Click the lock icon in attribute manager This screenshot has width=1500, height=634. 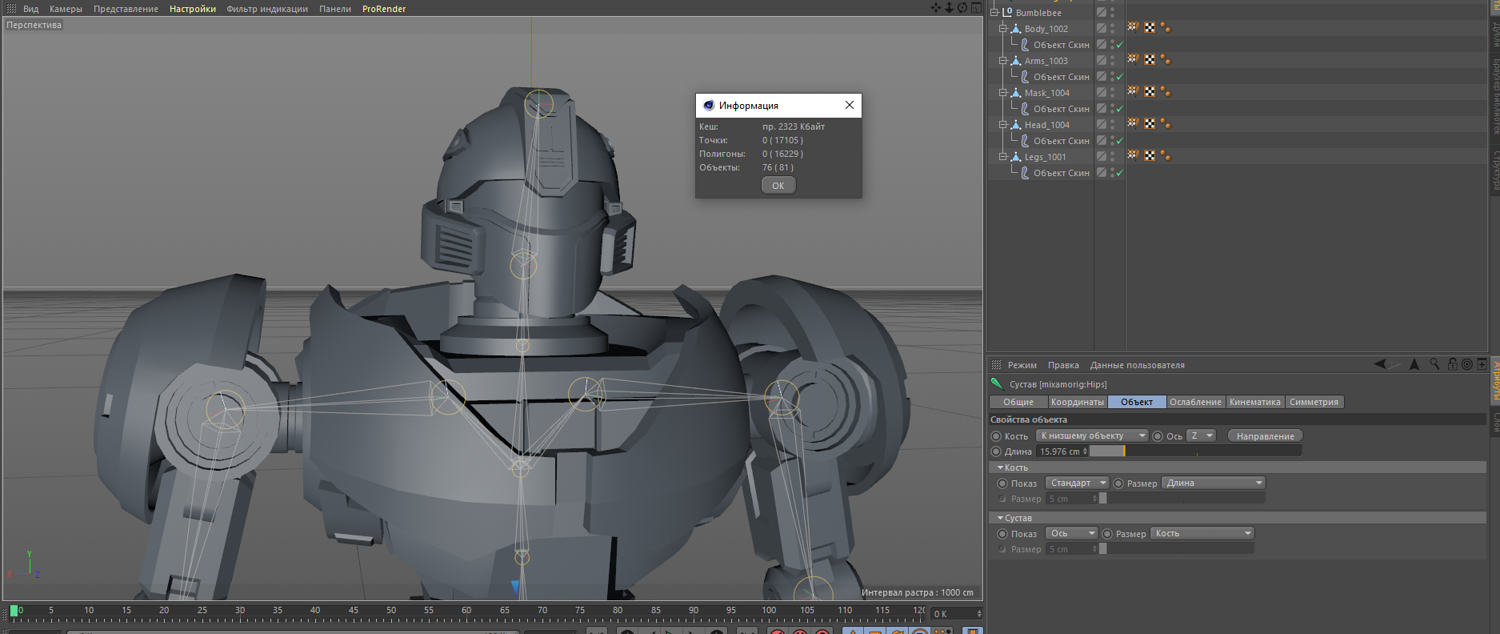point(1452,365)
